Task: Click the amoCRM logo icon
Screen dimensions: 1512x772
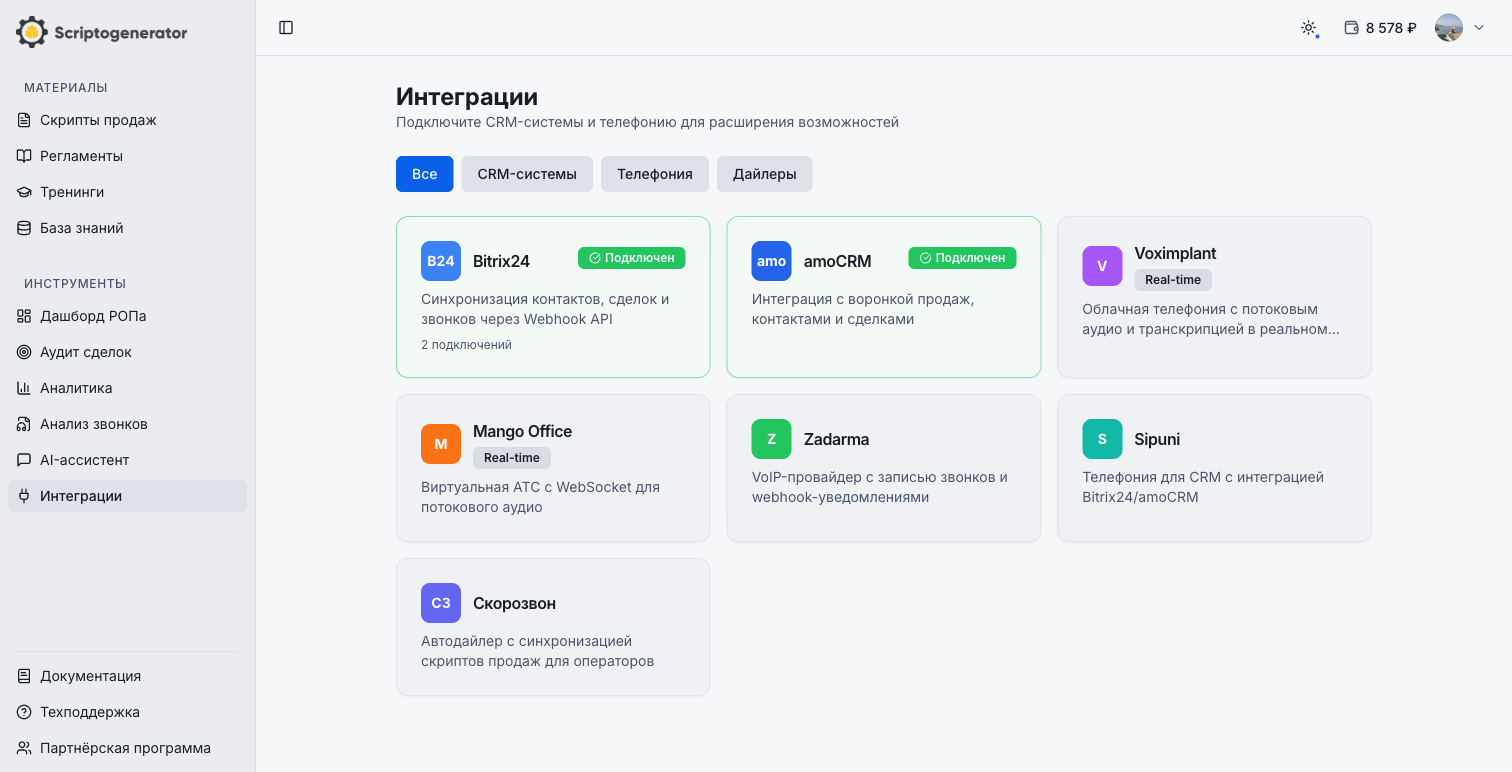Action: [771, 261]
